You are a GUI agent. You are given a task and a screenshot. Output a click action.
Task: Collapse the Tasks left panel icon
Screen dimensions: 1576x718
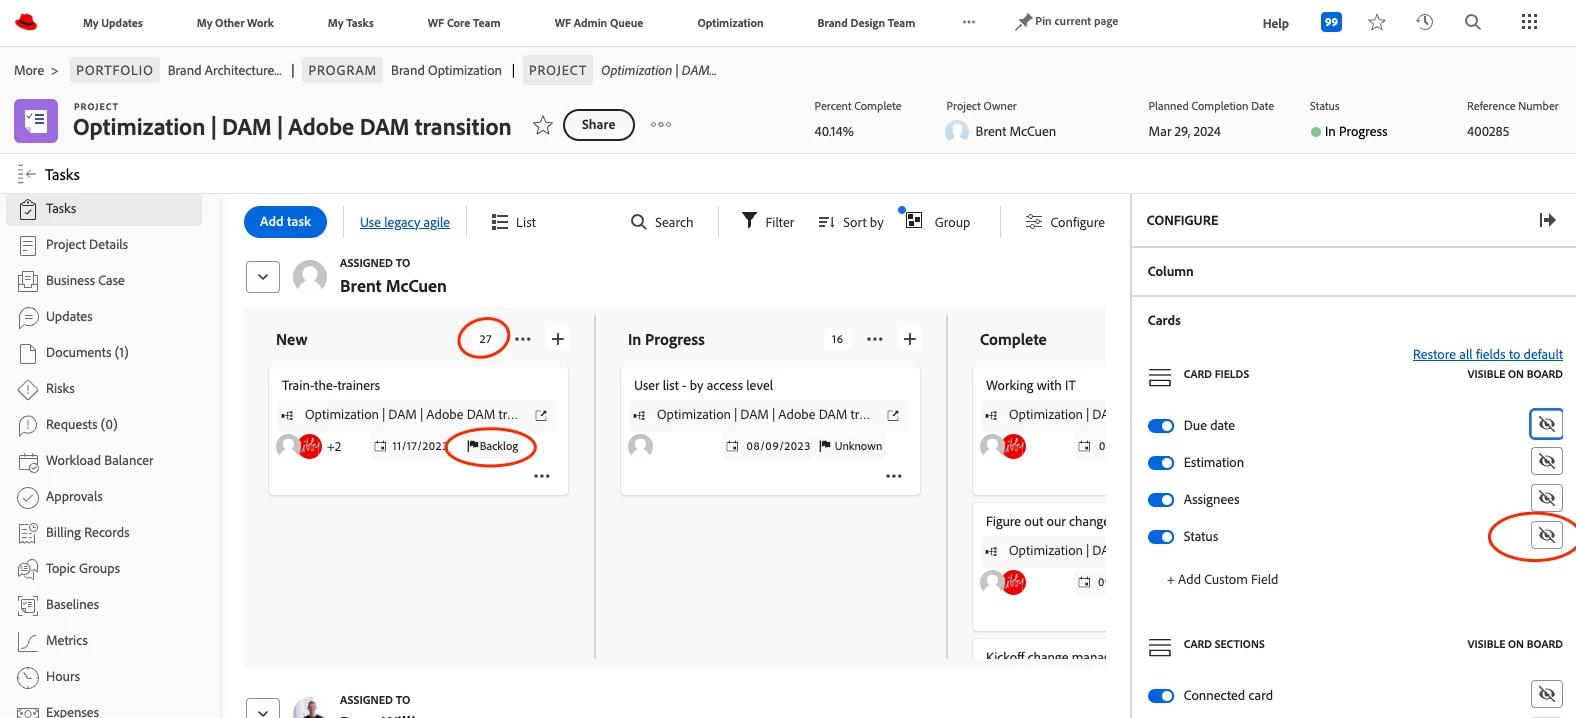tap(27, 174)
